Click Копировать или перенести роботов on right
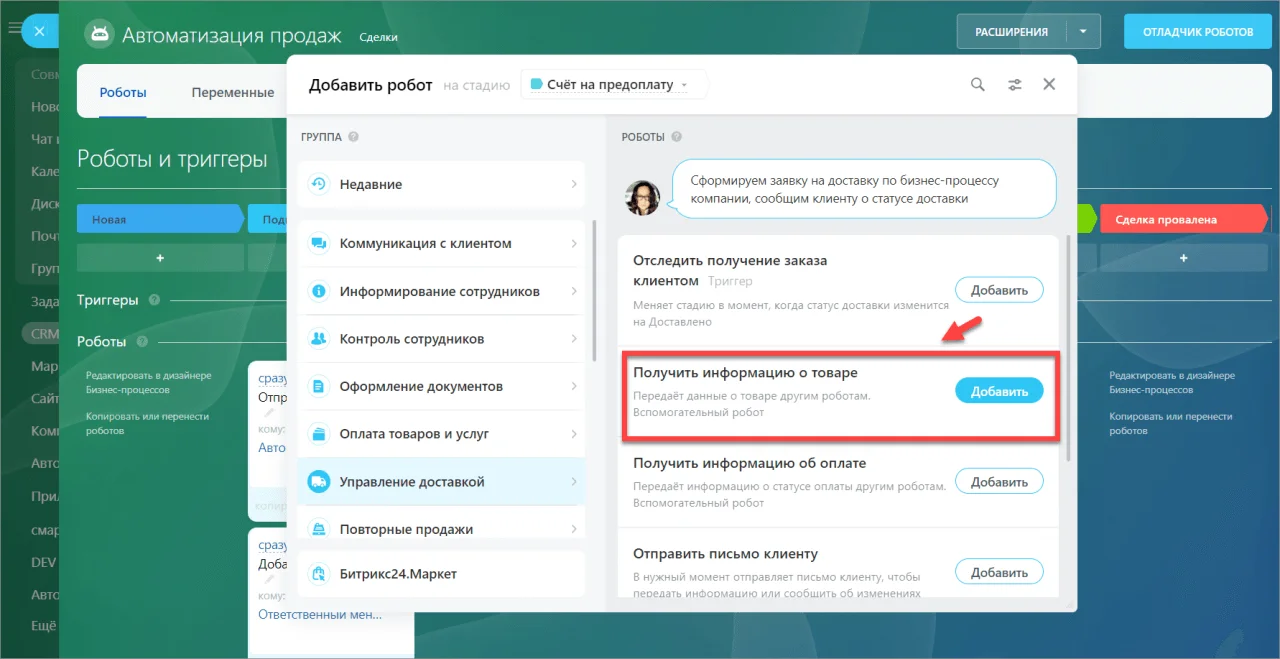The height and width of the screenshot is (659, 1280). 1171,423
